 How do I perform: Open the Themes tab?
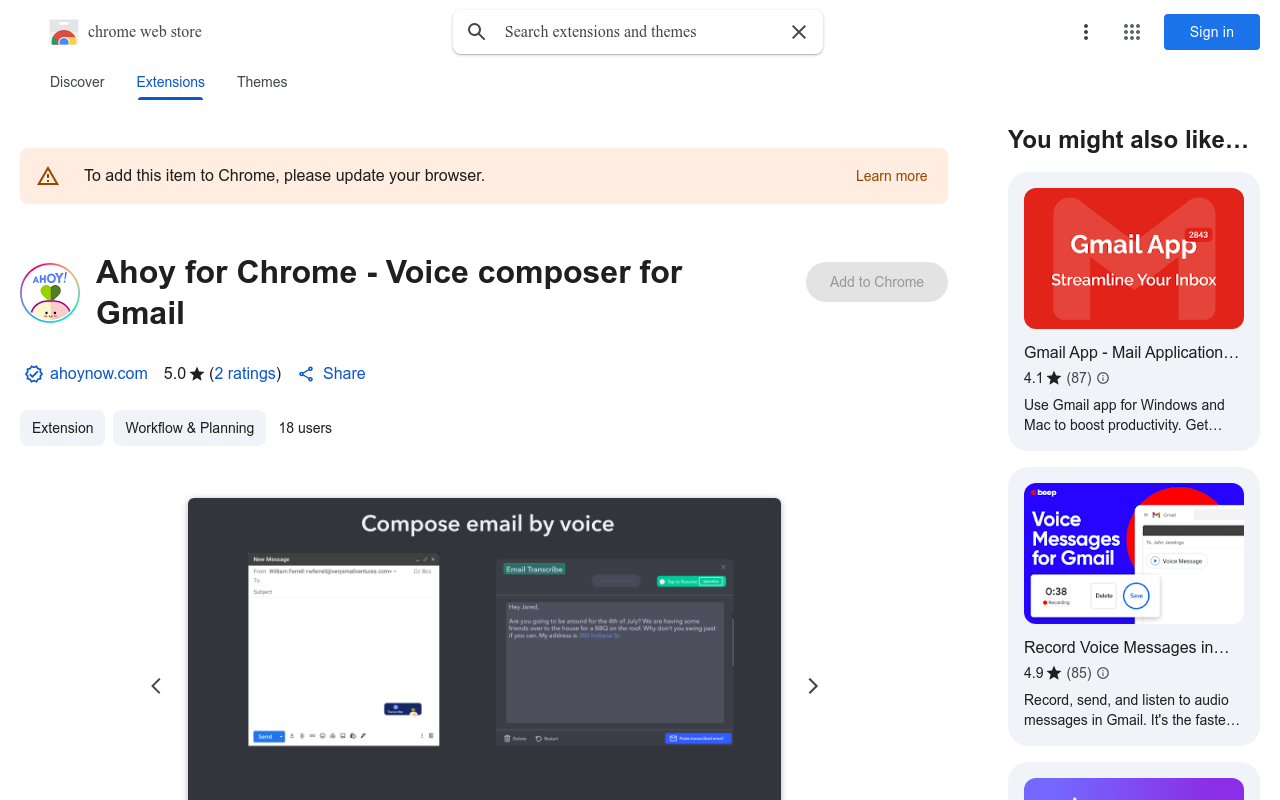(262, 82)
